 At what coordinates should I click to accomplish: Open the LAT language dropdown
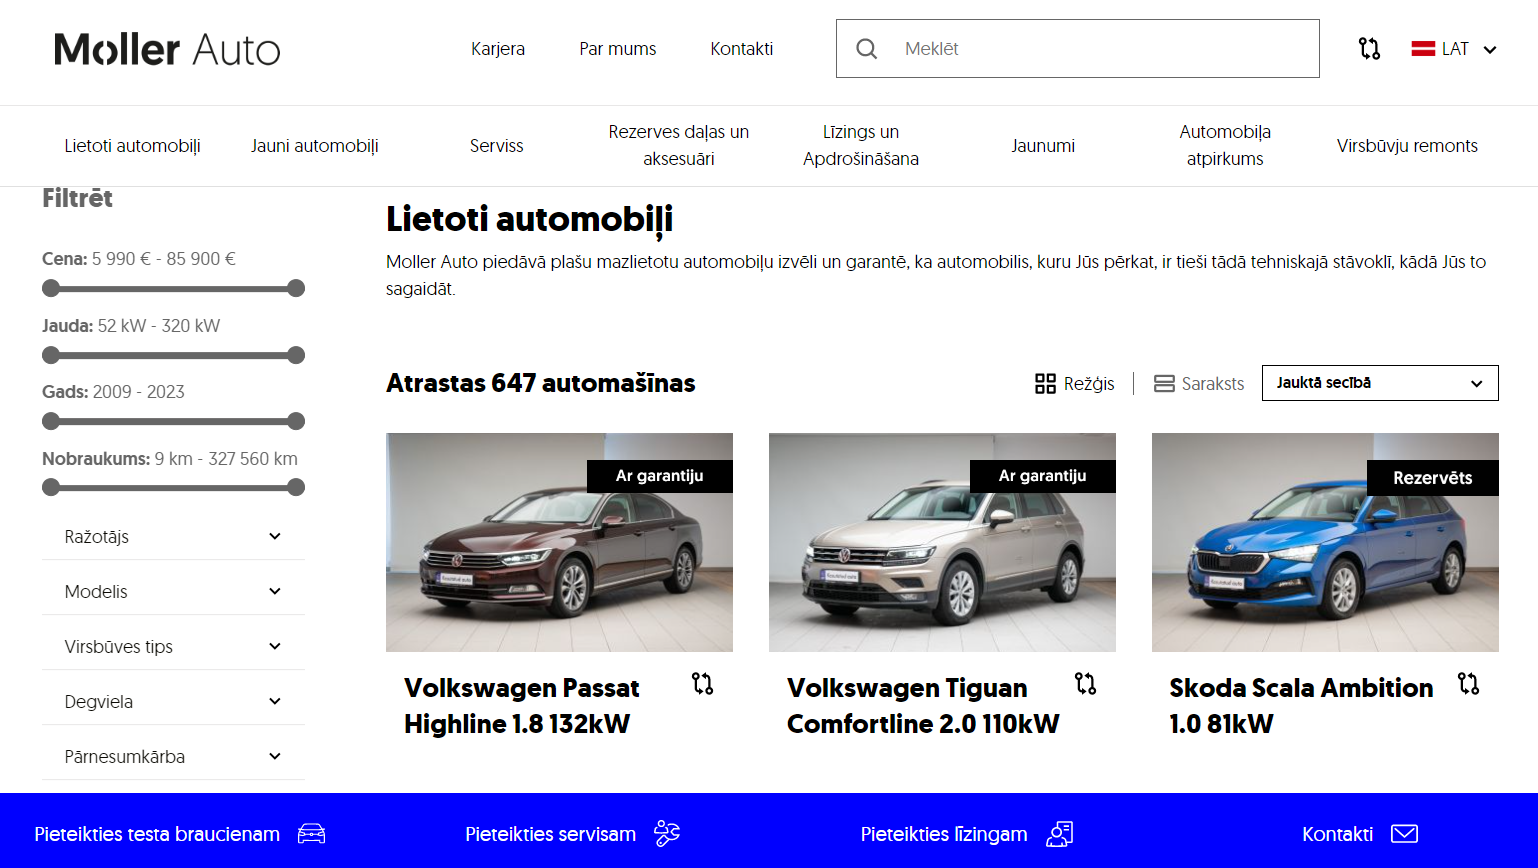(x=1454, y=49)
